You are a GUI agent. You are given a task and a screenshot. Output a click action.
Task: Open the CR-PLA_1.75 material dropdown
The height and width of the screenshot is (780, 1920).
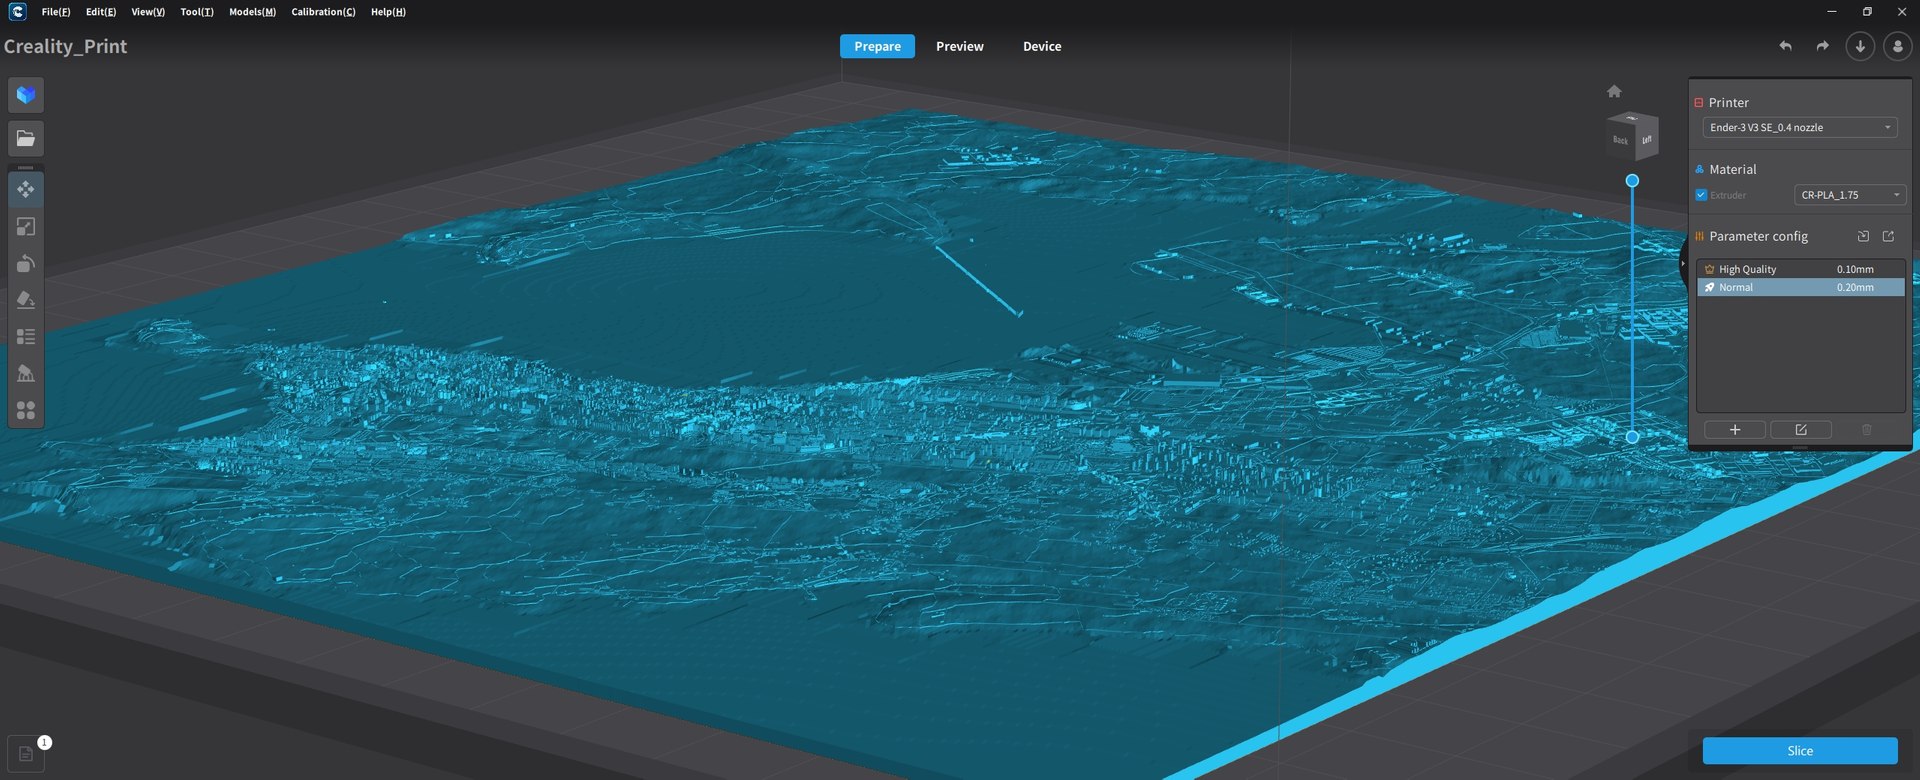pos(1850,195)
